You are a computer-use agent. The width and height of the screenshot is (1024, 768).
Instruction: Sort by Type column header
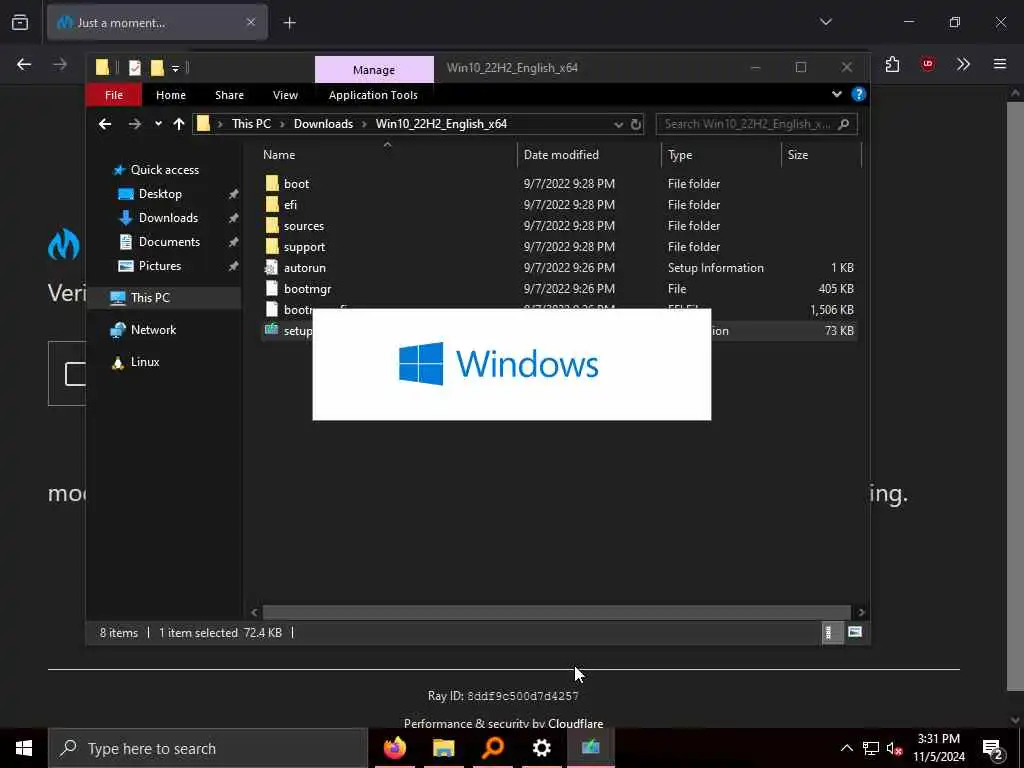click(x=680, y=155)
